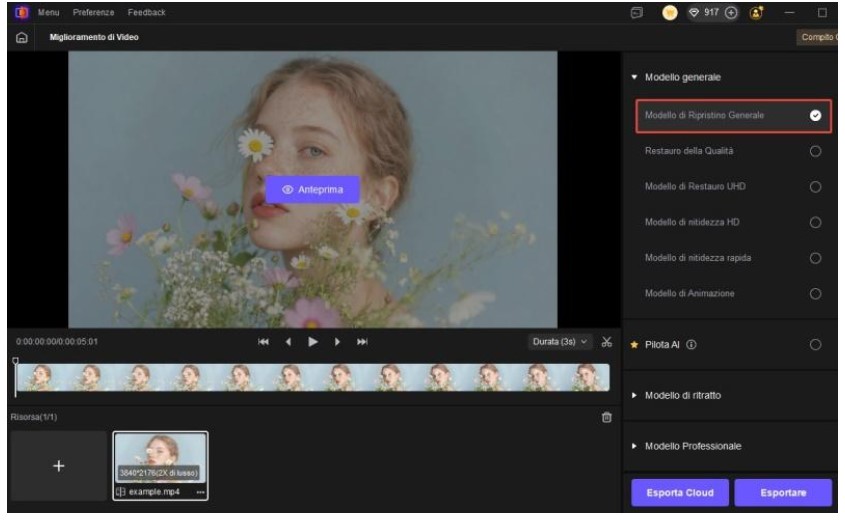Click the timeline filmstrip
This screenshot has height=520, width=845.
pyautogui.click(x=313, y=377)
